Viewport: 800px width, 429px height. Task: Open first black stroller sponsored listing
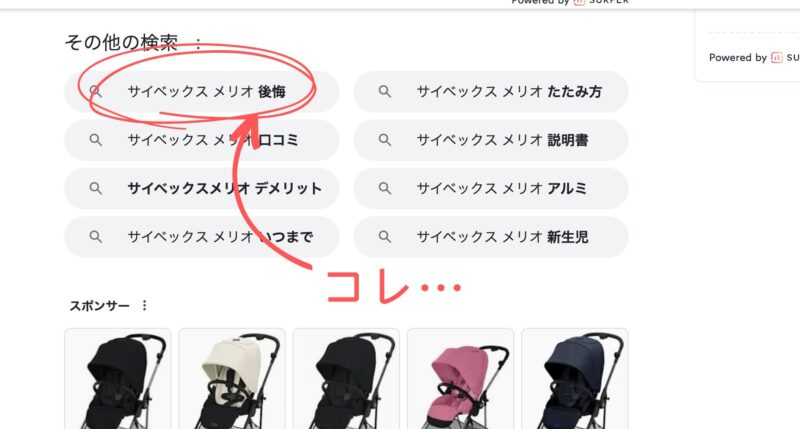click(x=118, y=380)
